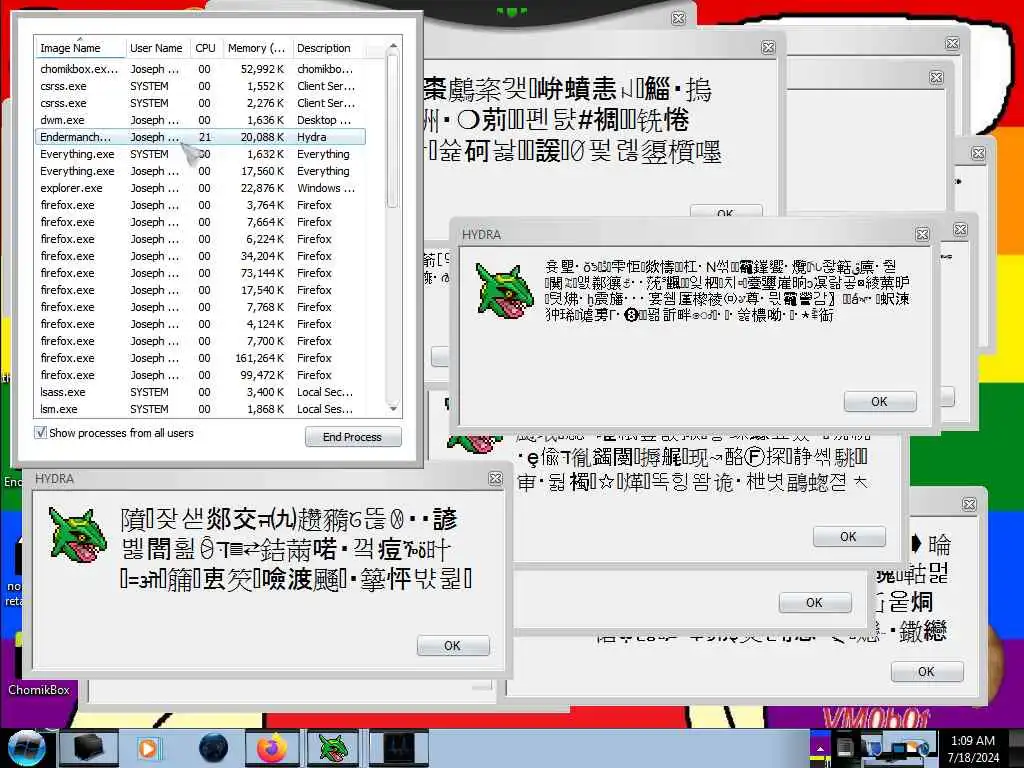Viewport: 1024px width, 768px height.
Task: Open the ChomikBox desktop shortcut
Action: pyautogui.click(x=39, y=690)
